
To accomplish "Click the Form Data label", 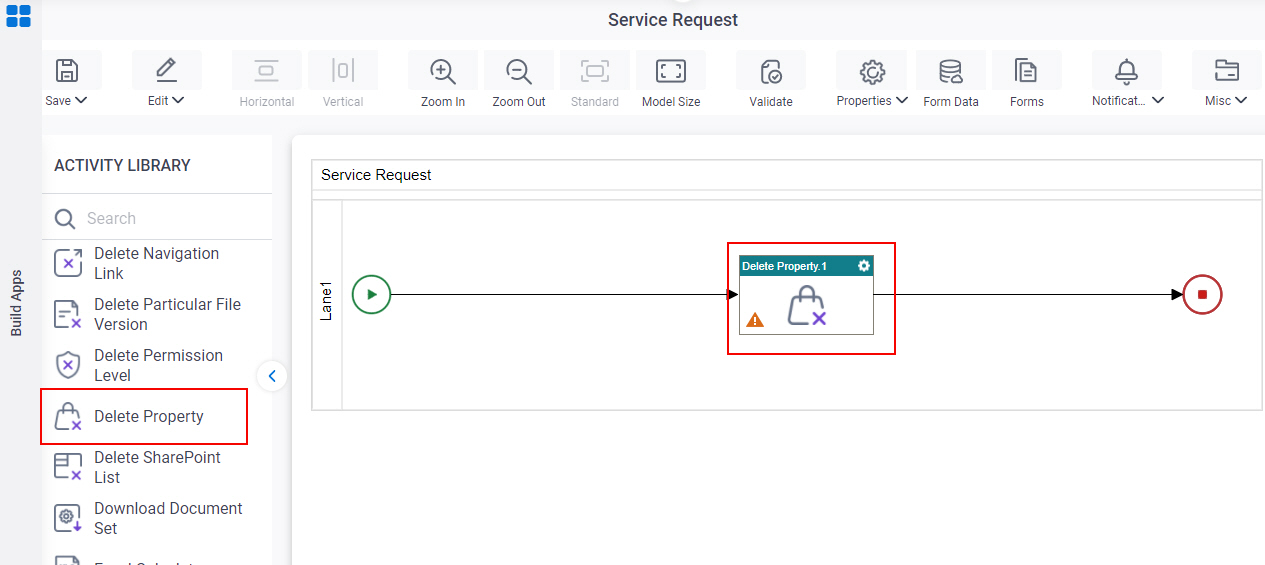I will point(951,102).
